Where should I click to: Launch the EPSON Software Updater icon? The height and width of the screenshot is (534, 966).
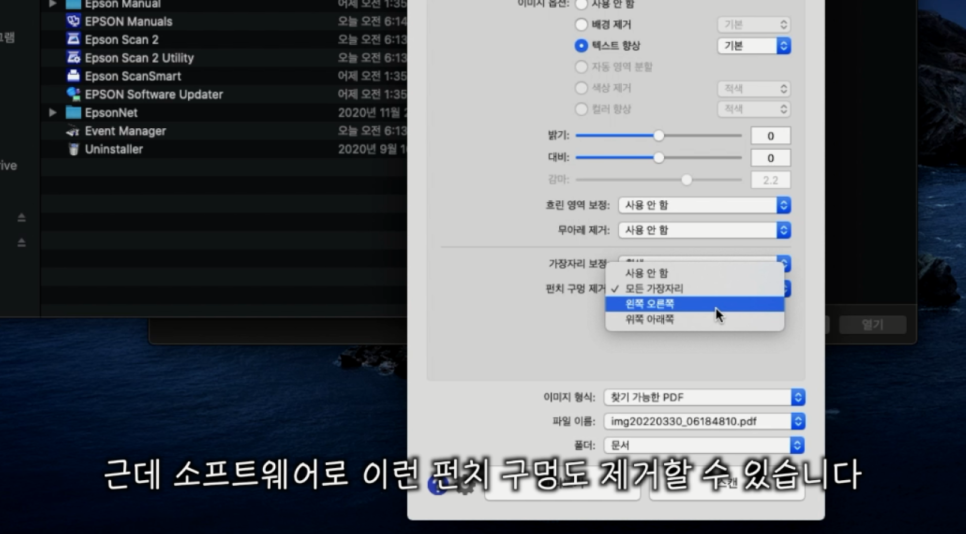tap(73, 94)
